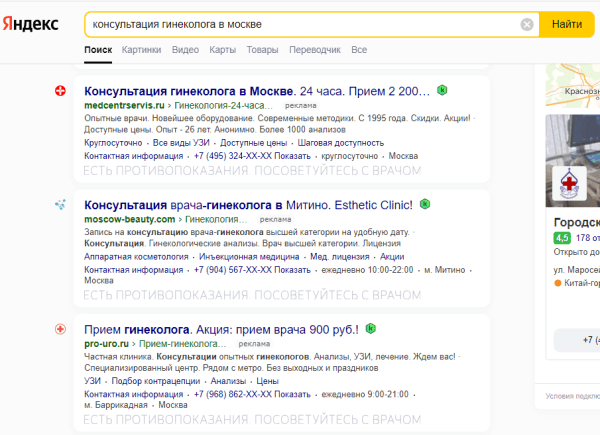Screen dimensions: 600x435
Task: Open the Анализы sitelink
Action: point(228,381)
